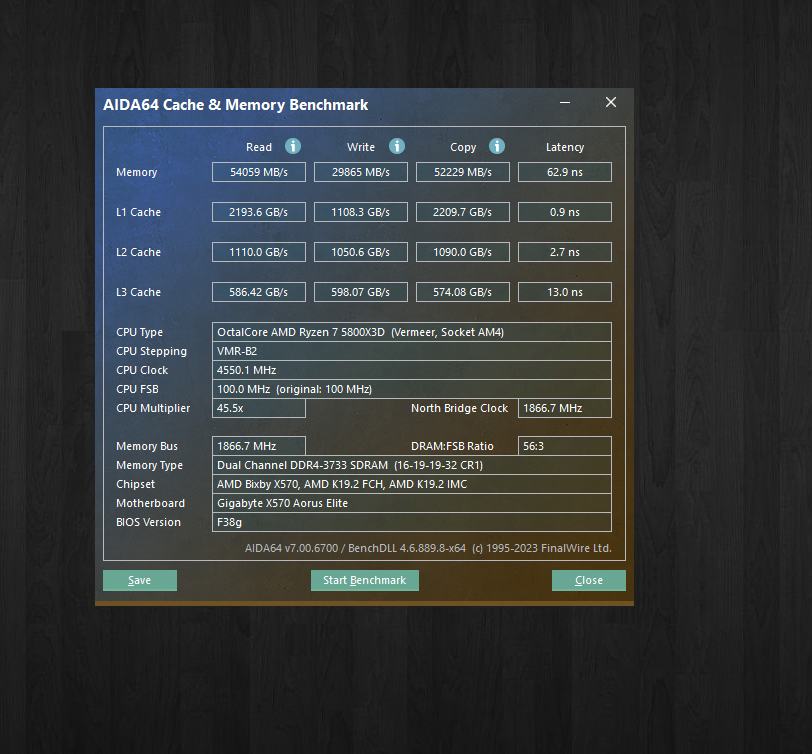Click the Close button at bottom
Image resolution: width=812 pixels, height=754 pixels.
[589, 580]
